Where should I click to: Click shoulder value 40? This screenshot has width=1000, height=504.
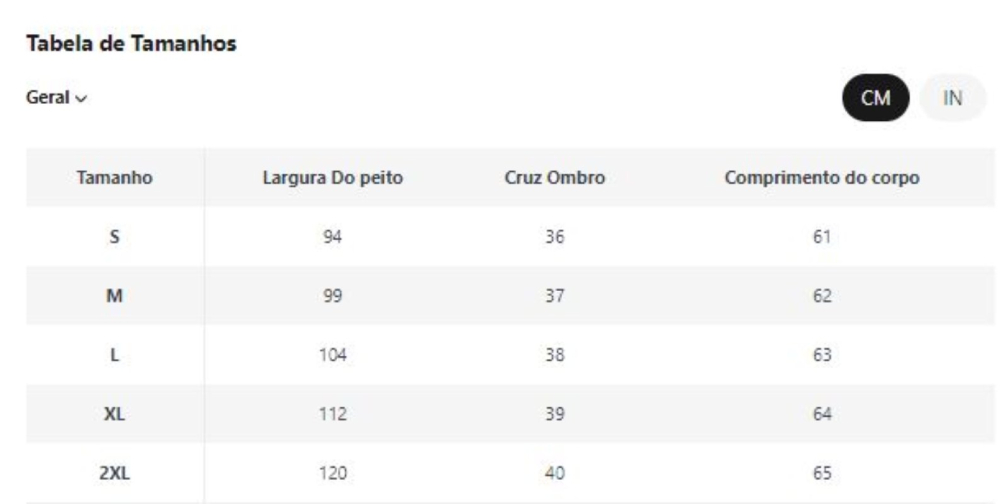click(x=554, y=473)
